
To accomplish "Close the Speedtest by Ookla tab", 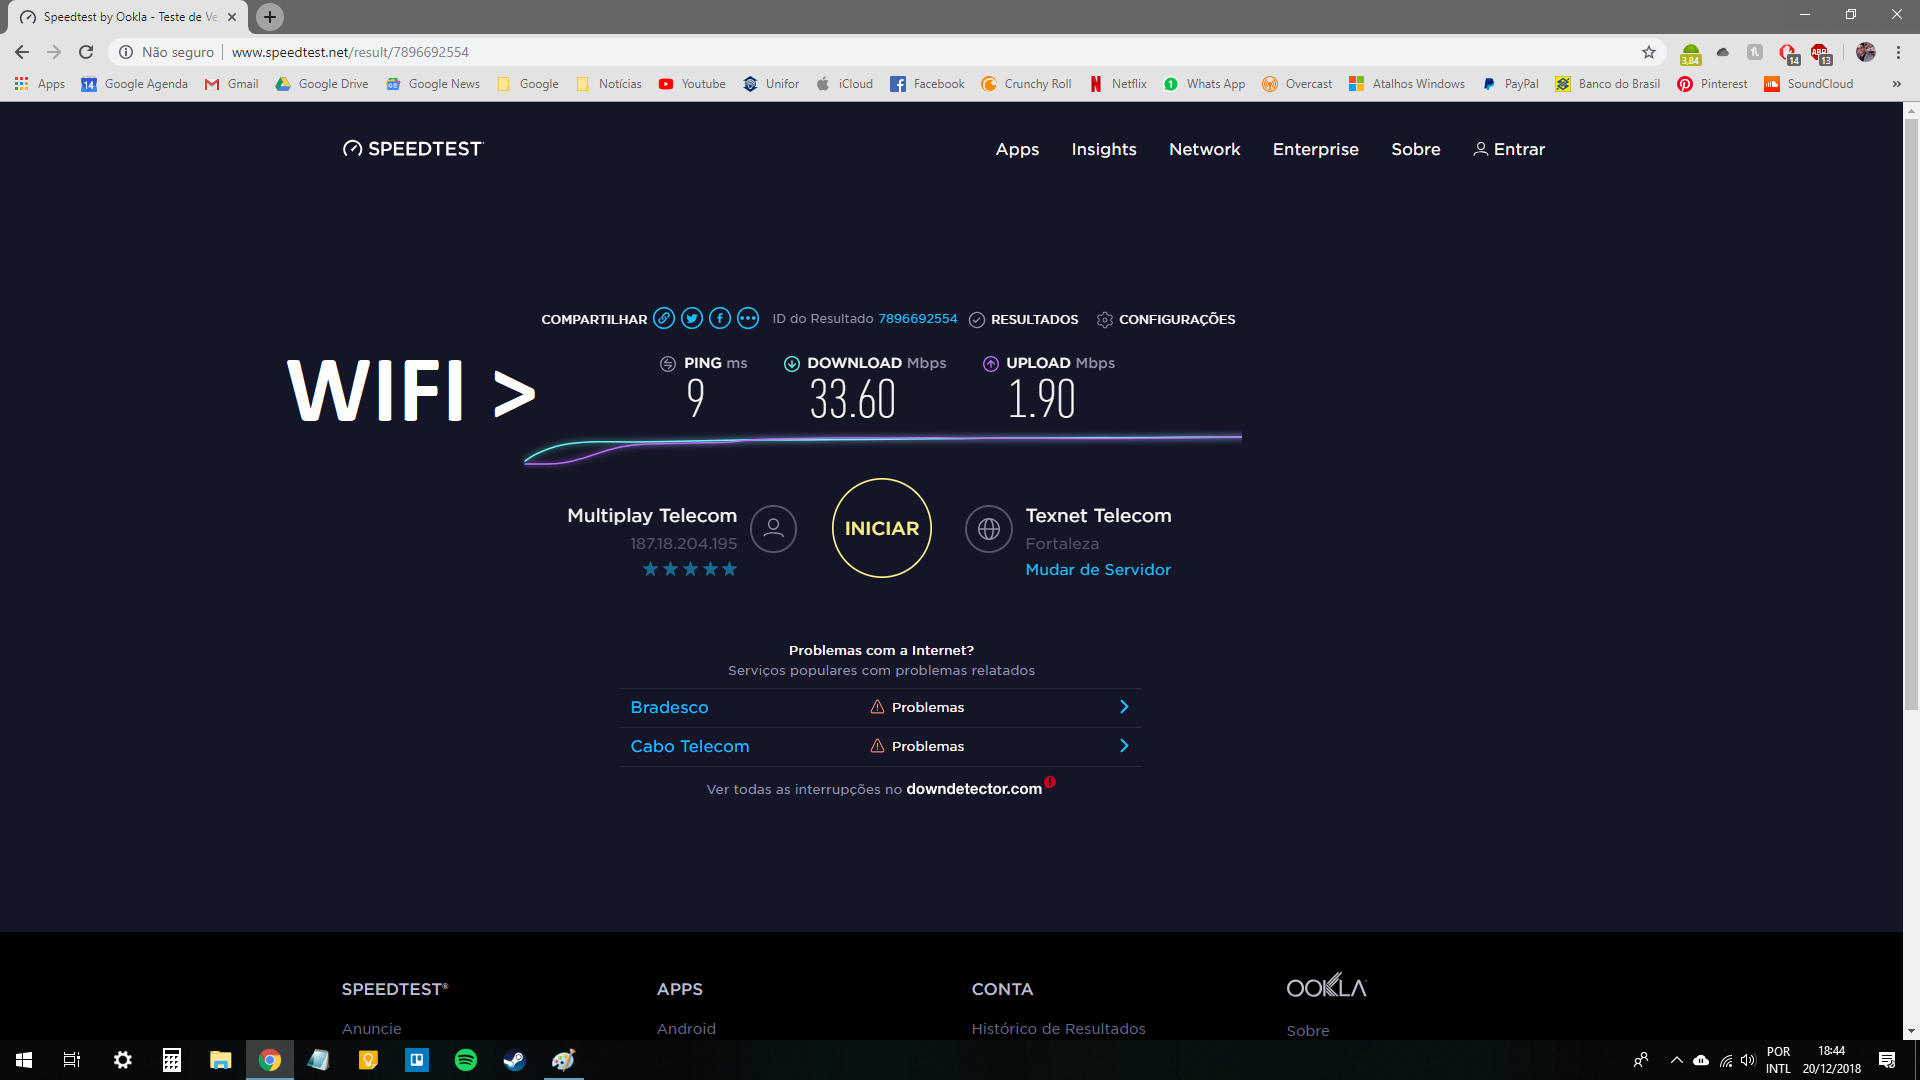I will tap(232, 17).
